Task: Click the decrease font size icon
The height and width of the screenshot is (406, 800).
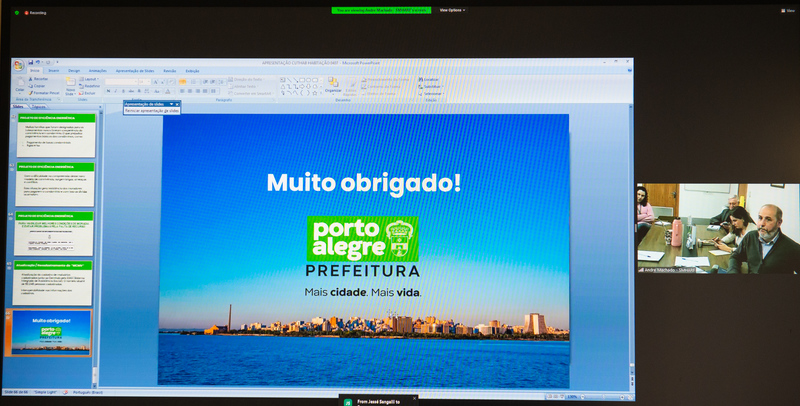Action: (163, 82)
